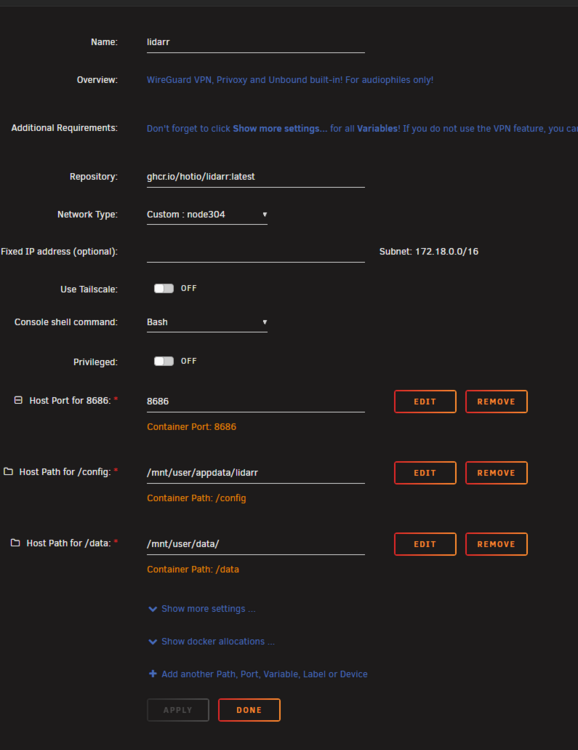Click the Container Path: /config text

tap(196, 498)
